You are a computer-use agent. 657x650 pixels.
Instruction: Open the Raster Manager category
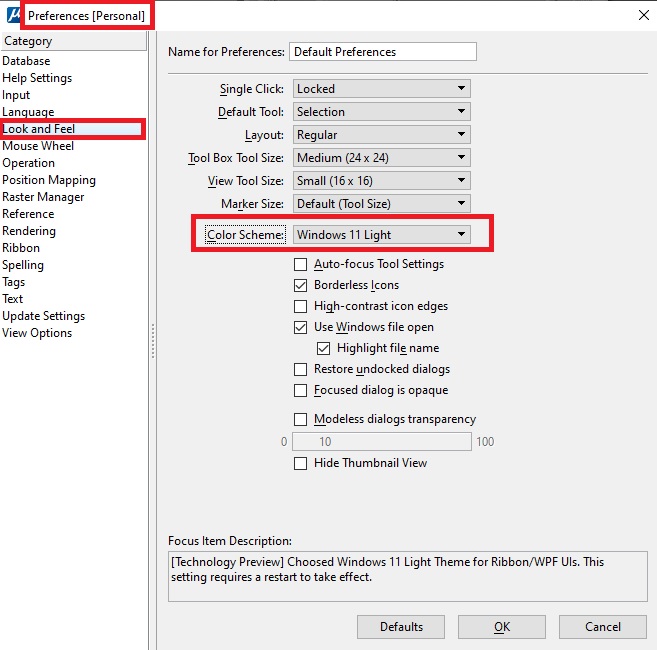(x=43, y=197)
